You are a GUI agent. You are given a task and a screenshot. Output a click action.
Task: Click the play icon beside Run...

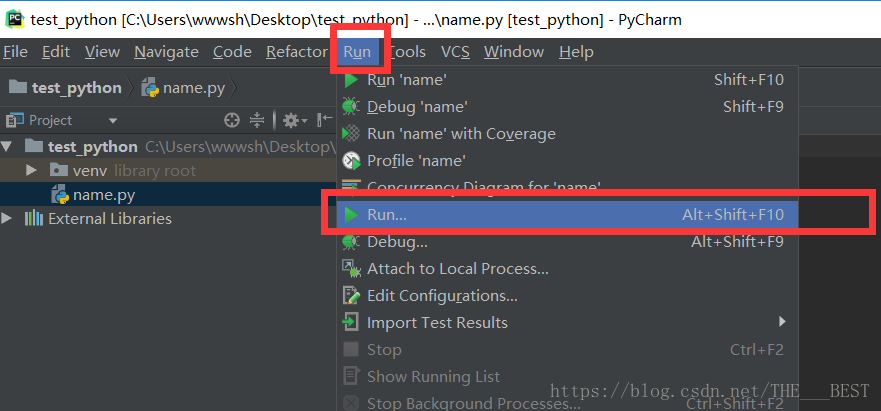click(351, 215)
